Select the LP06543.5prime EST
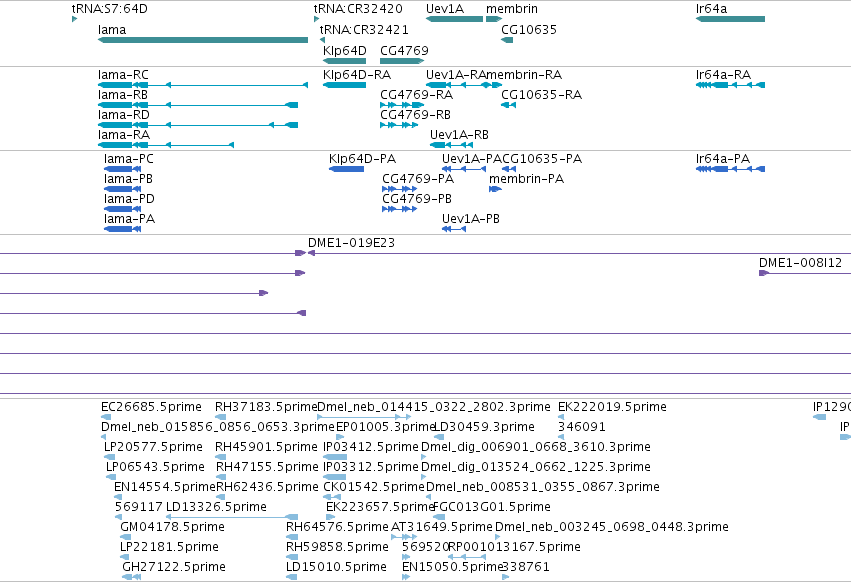Viewport: 851px width, 582px height. point(155,467)
